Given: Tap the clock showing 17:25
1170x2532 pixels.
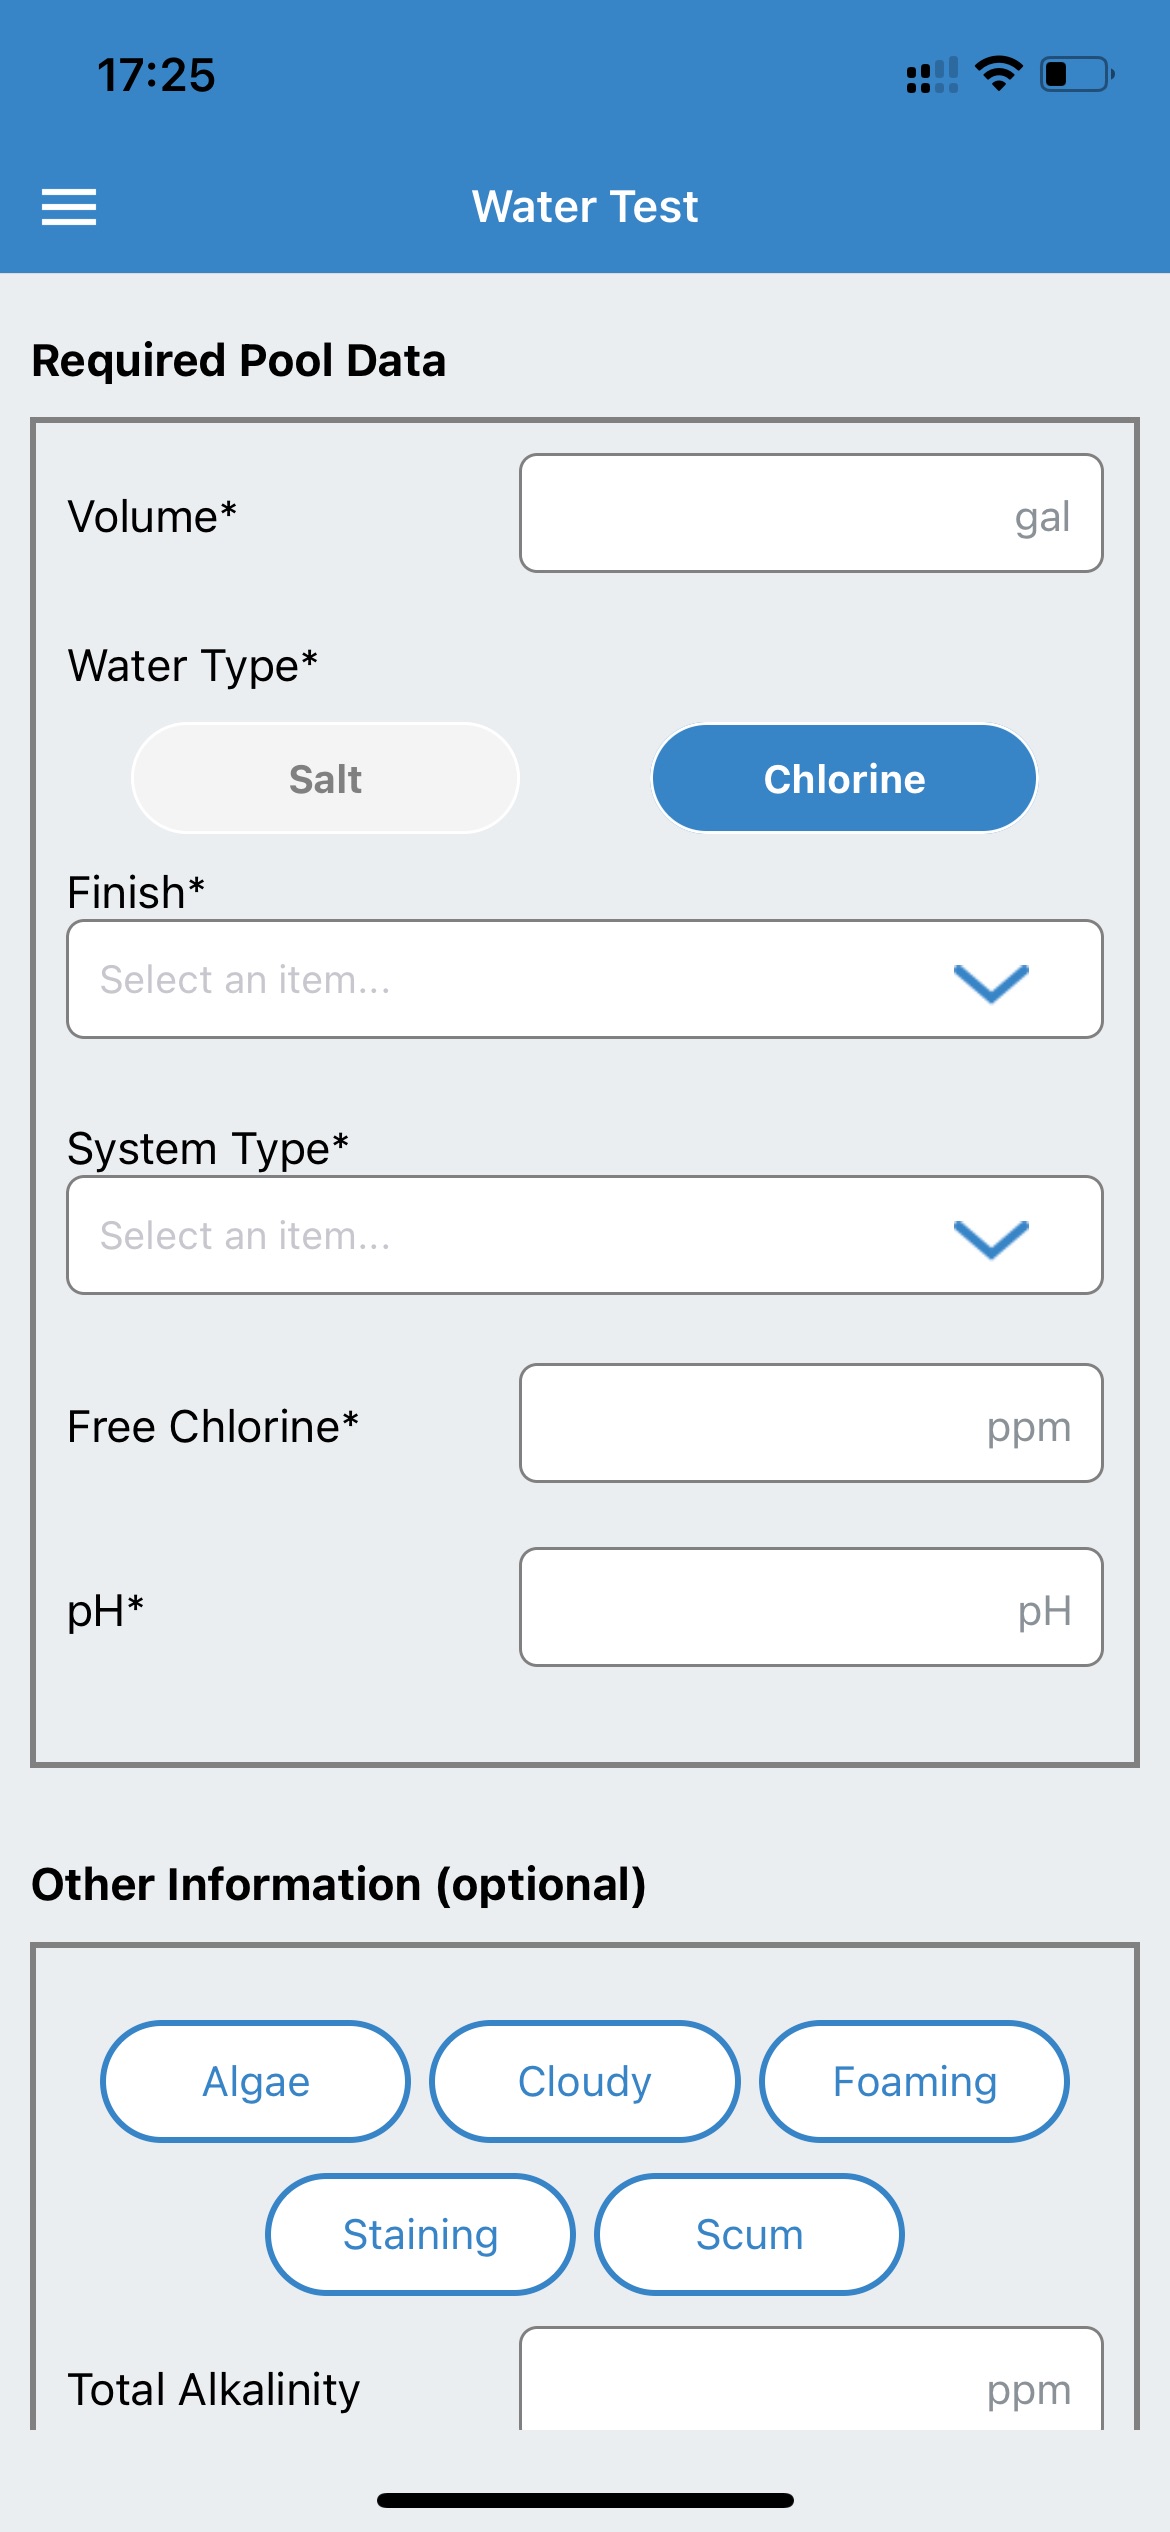Looking at the screenshot, I should (x=156, y=75).
